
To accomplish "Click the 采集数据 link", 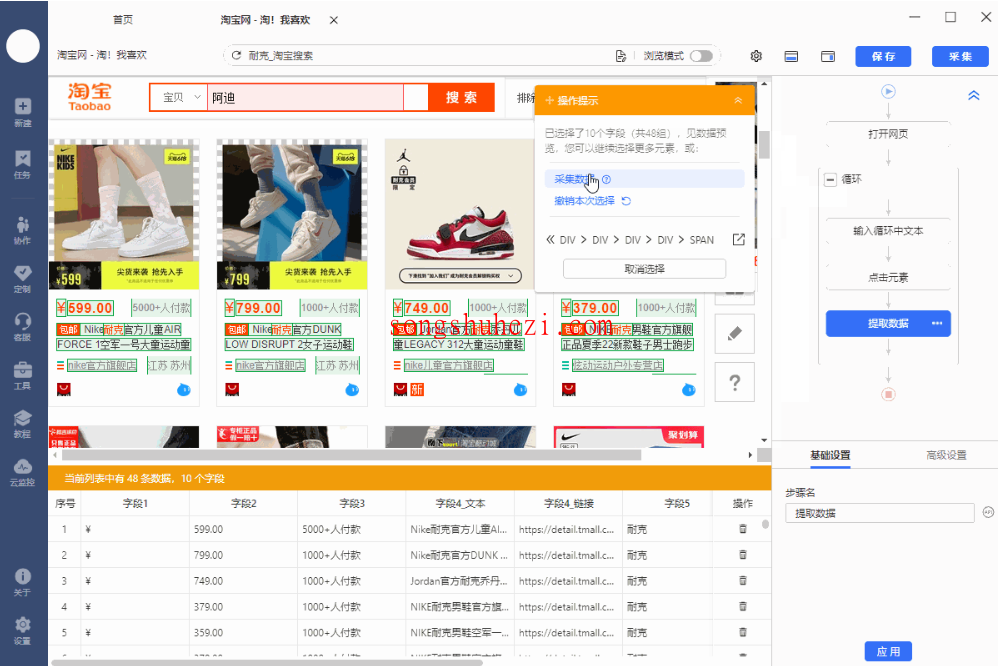I will click(575, 179).
